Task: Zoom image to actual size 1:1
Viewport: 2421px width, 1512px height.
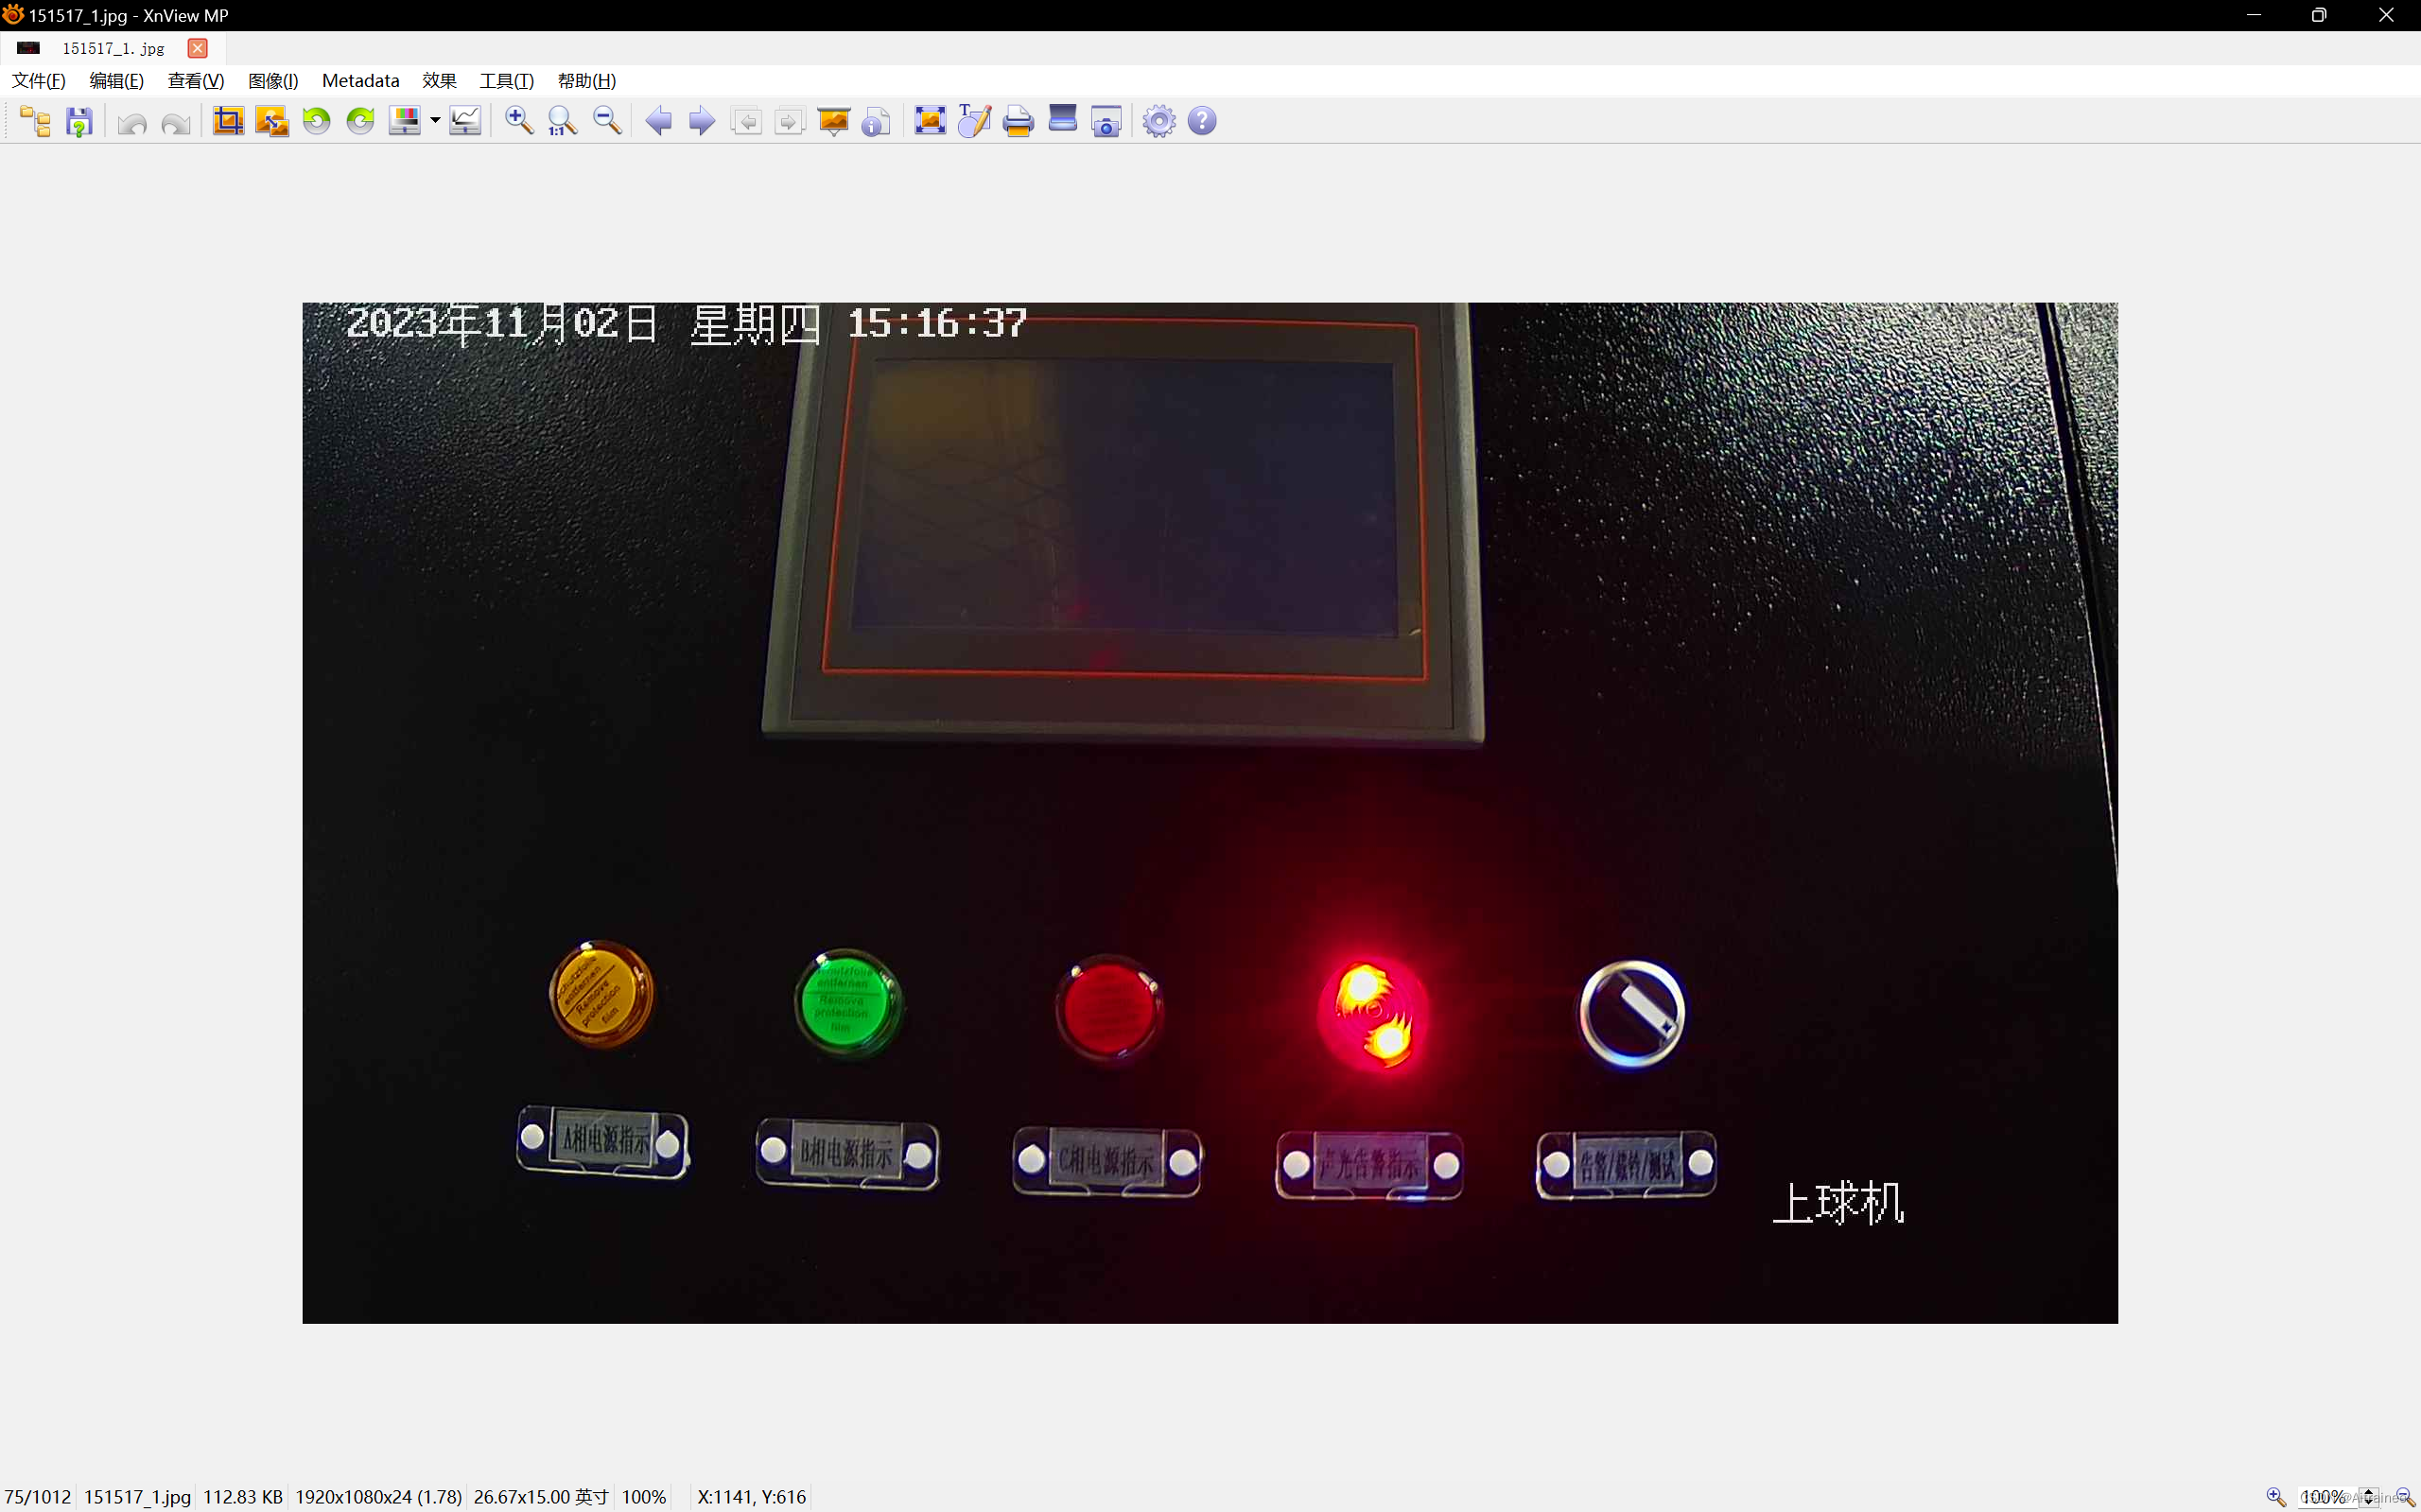Action: (x=562, y=120)
